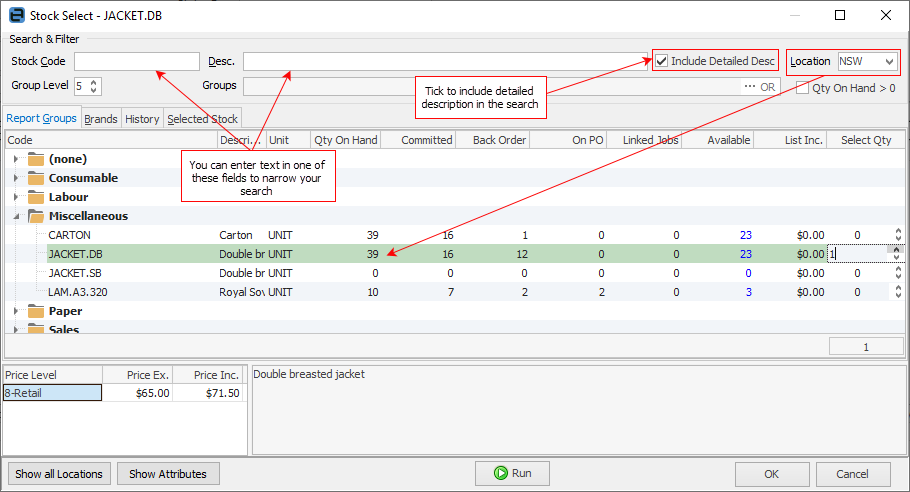The width and height of the screenshot is (910, 492).
Task: Click Price Ex. value $65.00
Action: (x=153, y=393)
